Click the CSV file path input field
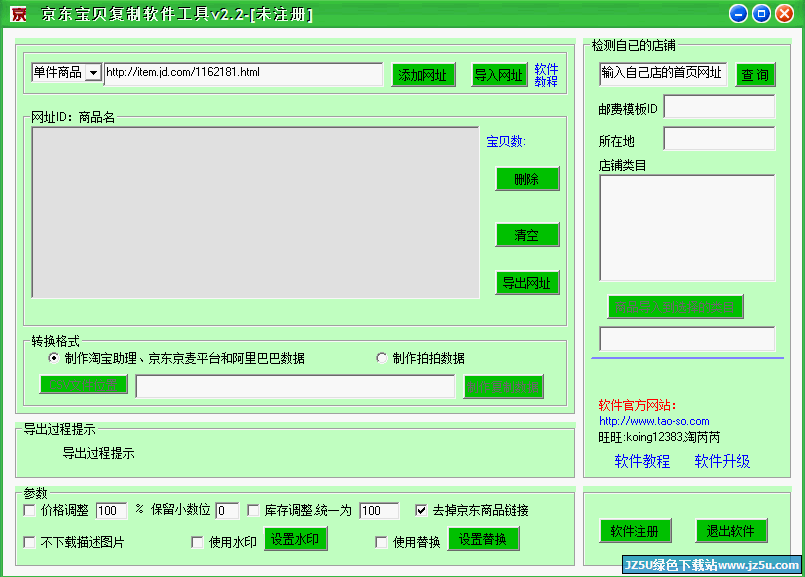 [x=295, y=387]
